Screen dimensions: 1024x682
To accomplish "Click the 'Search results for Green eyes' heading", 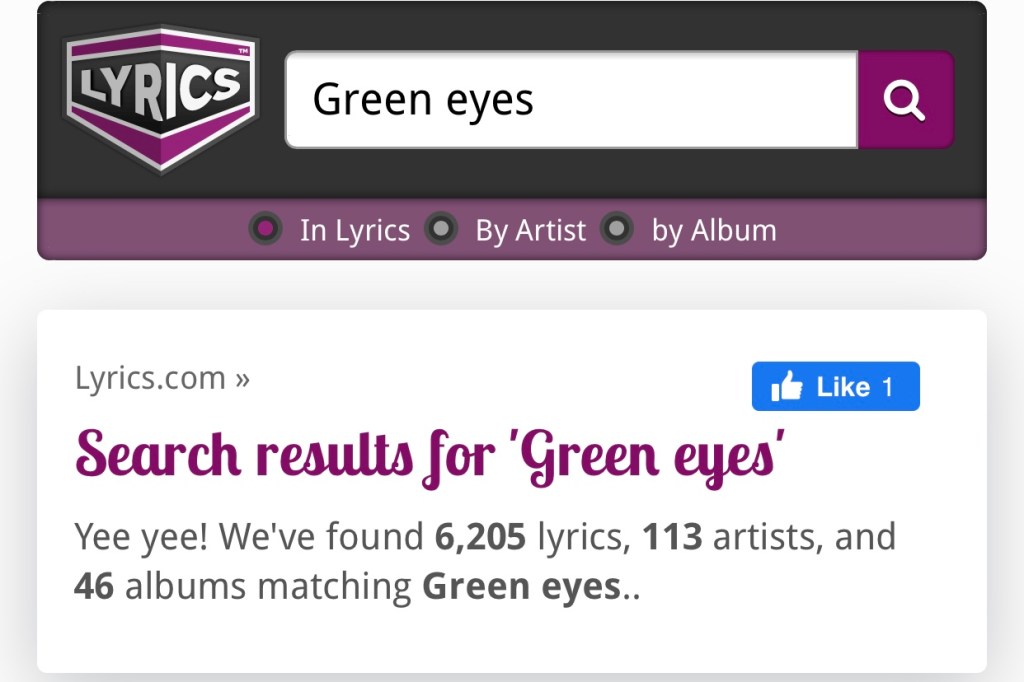I will pos(430,454).
